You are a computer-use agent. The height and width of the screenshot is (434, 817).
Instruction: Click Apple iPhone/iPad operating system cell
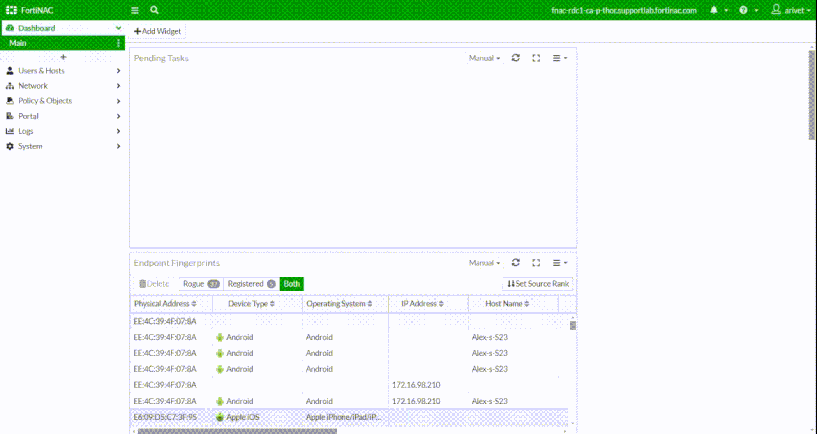coord(344,417)
